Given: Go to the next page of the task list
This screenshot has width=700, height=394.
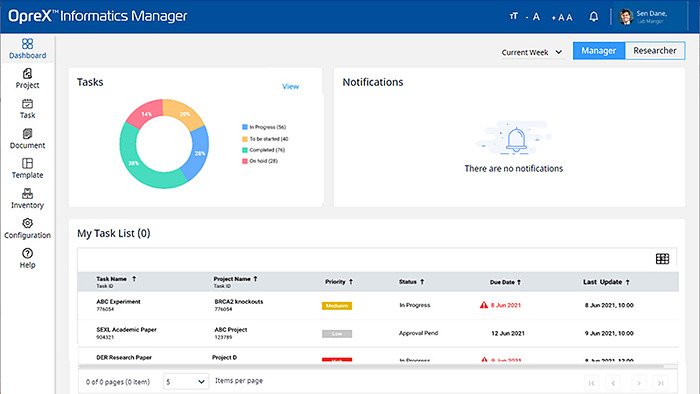Looking at the screenshot, I should 639,383.
